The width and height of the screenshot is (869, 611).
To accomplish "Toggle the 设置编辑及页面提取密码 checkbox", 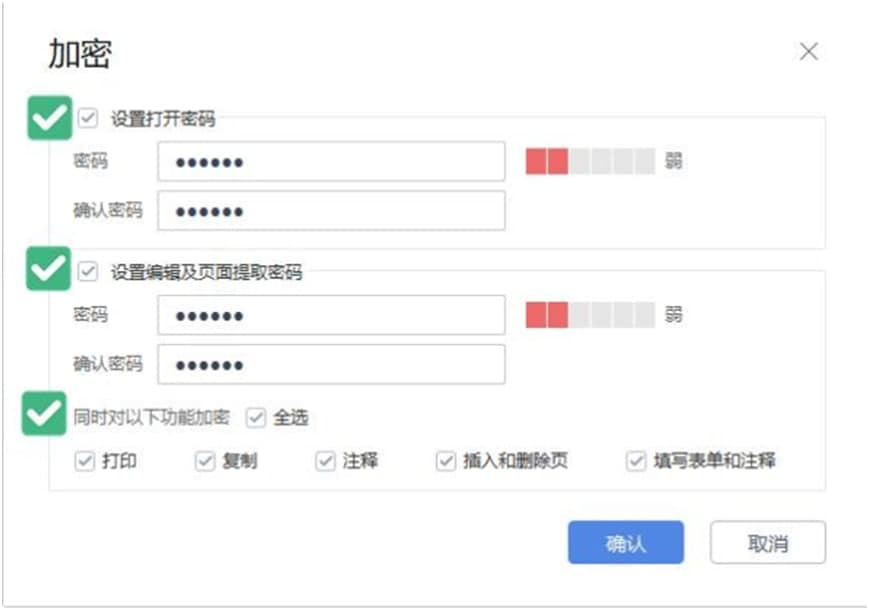I will [x=89, y=270].
